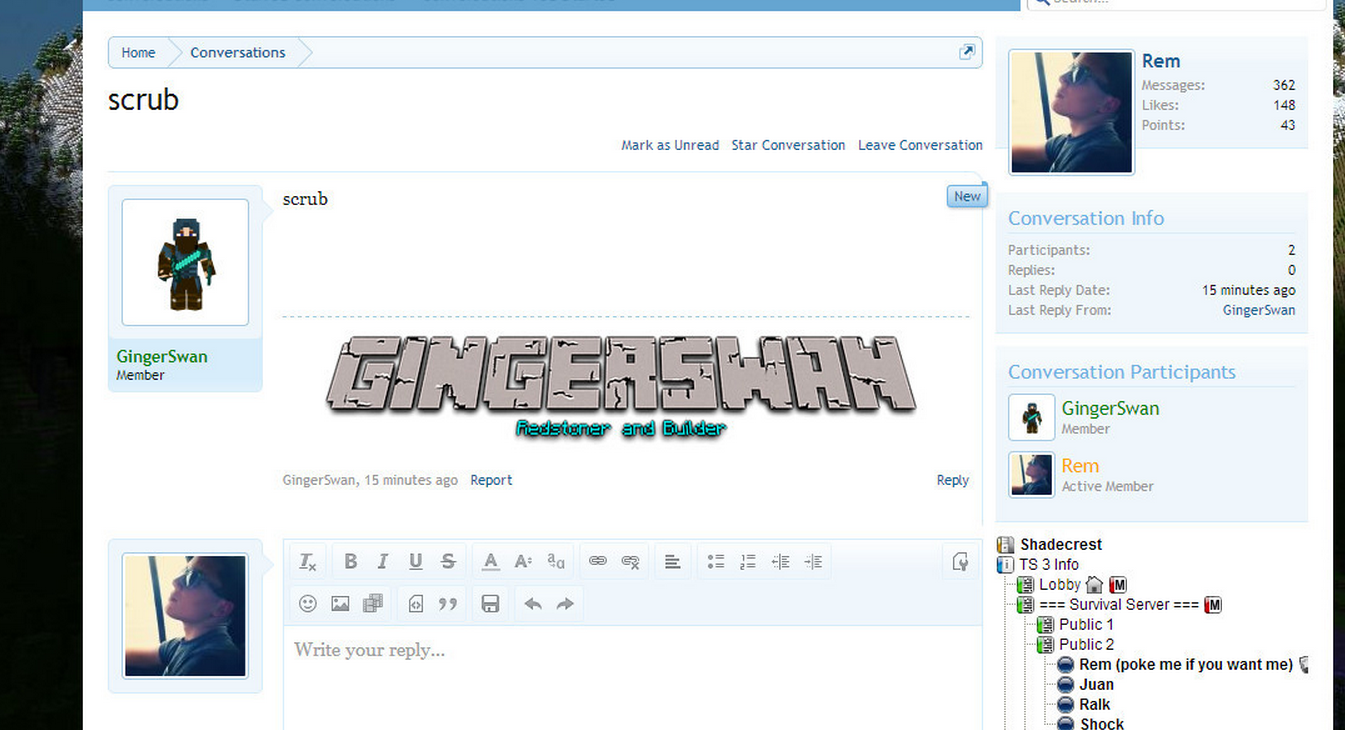Toggle bold formatting in editor

[350, 562]
